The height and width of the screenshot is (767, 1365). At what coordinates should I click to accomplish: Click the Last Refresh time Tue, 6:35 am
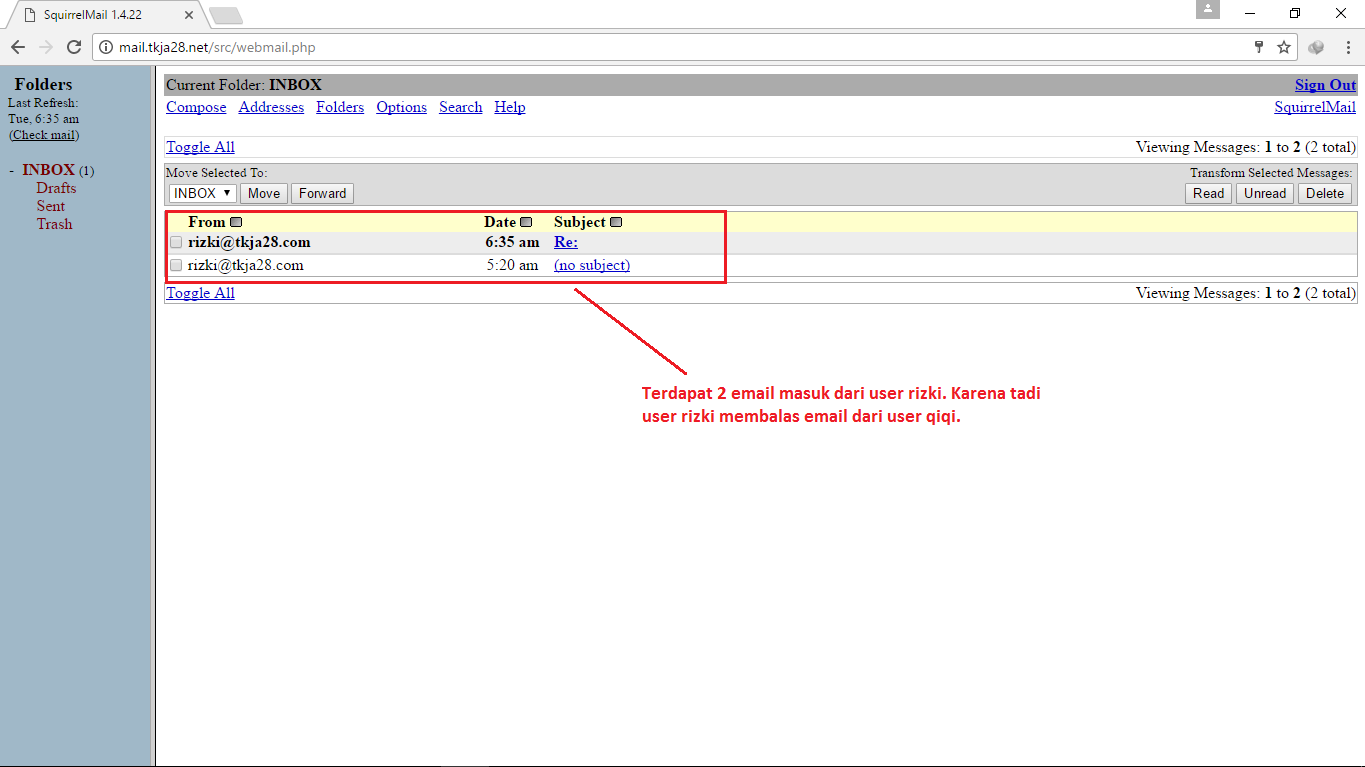(43, 119)
